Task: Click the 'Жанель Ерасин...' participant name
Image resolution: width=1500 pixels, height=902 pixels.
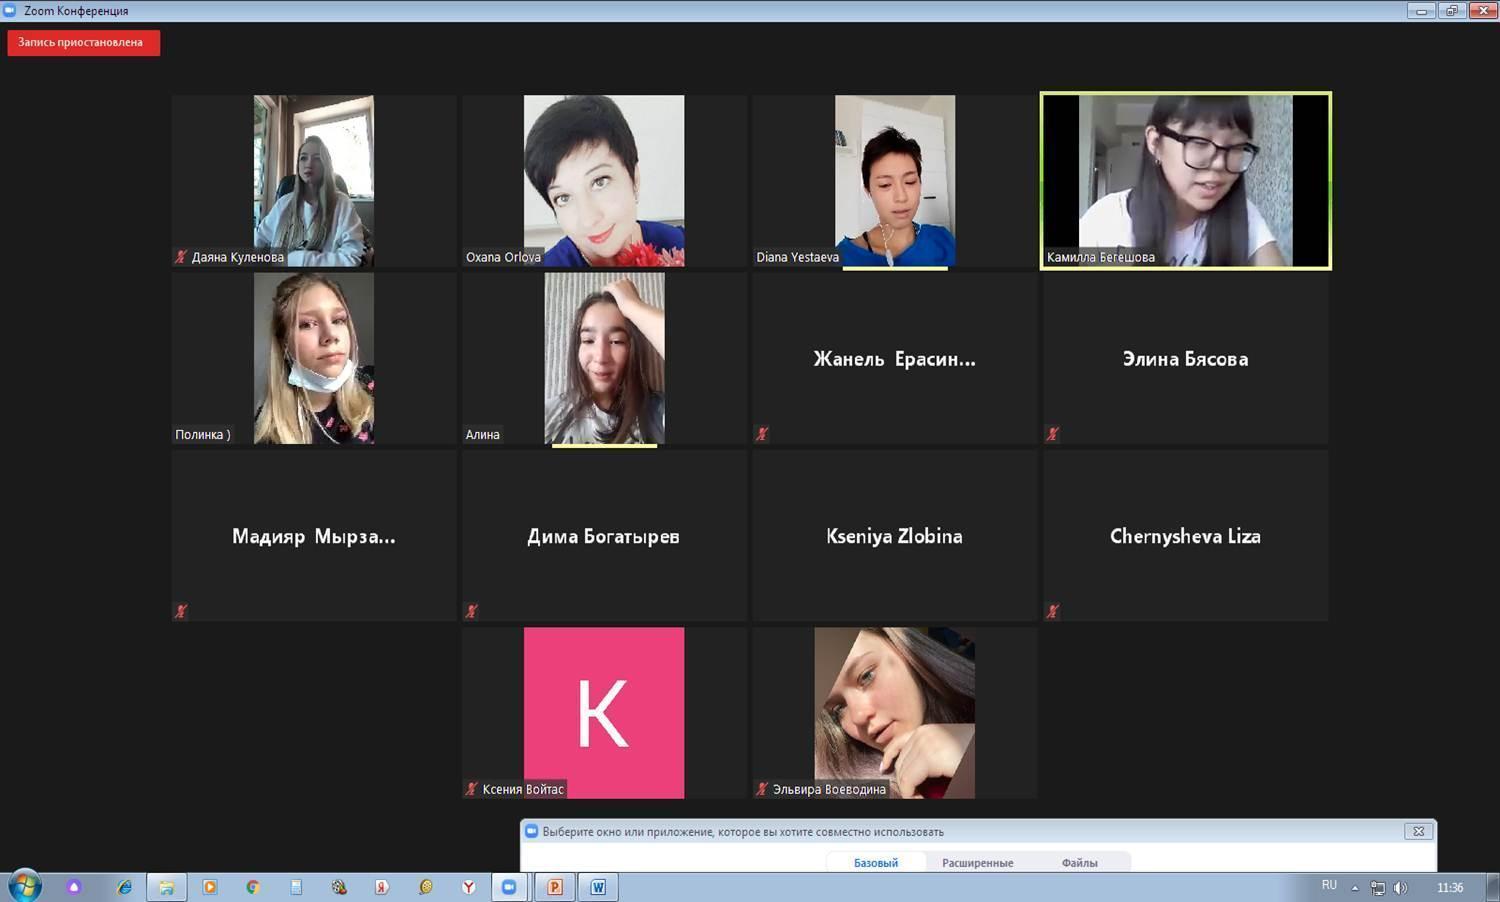Action: [895, 359]
